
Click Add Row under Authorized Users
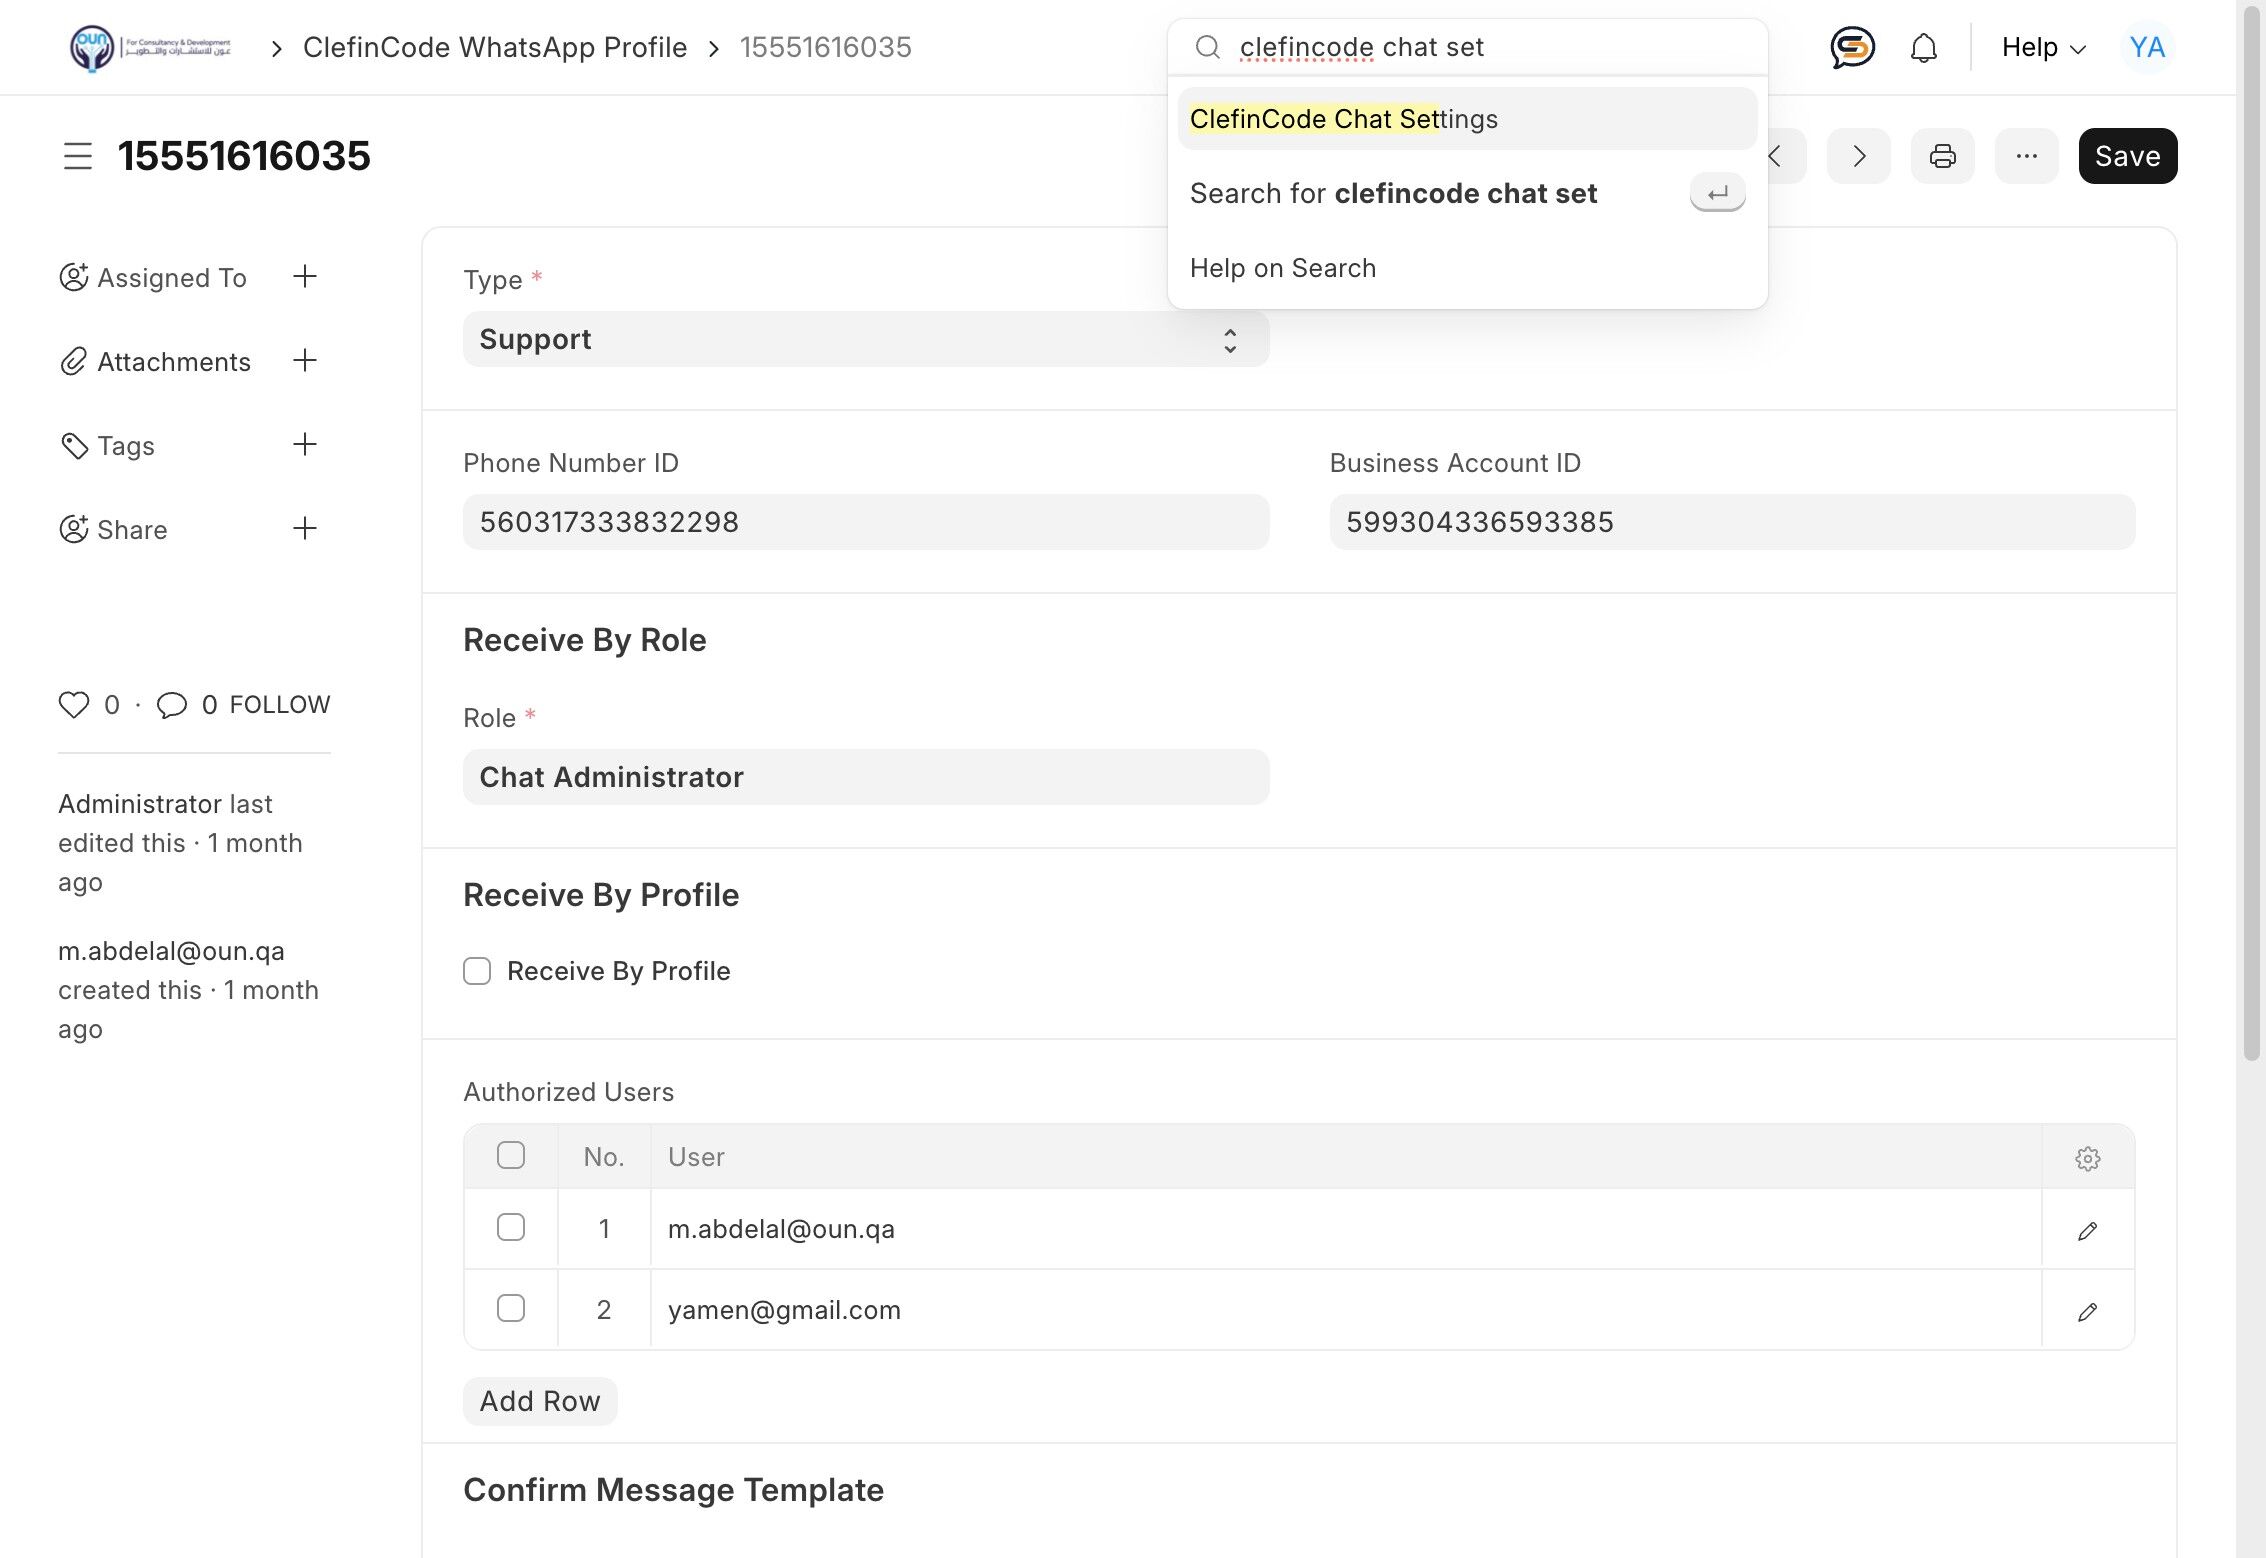click(x=540, y=1401)
